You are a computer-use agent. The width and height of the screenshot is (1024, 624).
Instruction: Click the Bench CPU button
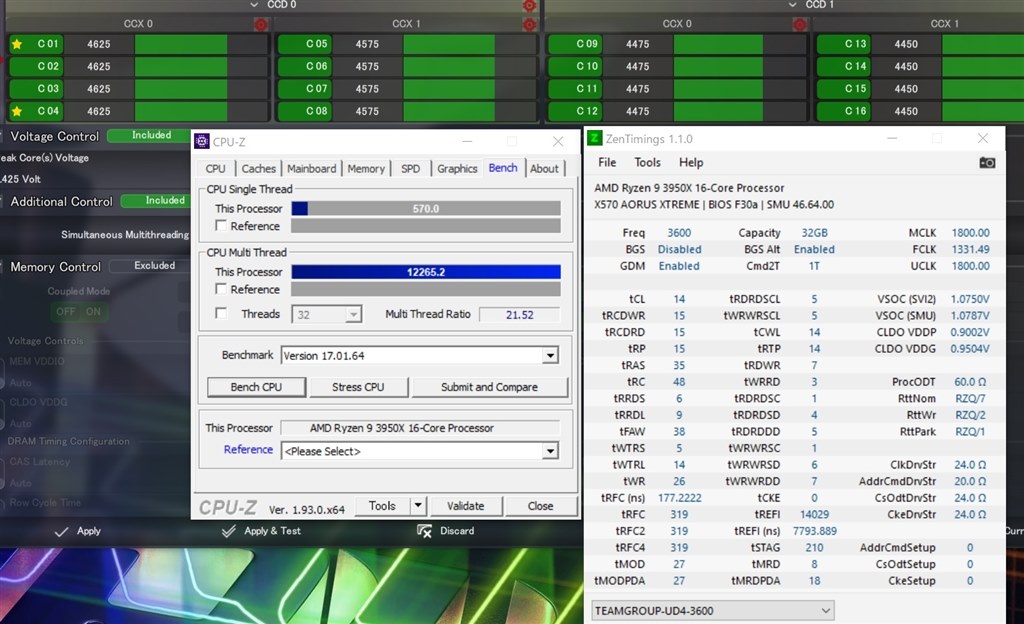(x=256, y=387)
